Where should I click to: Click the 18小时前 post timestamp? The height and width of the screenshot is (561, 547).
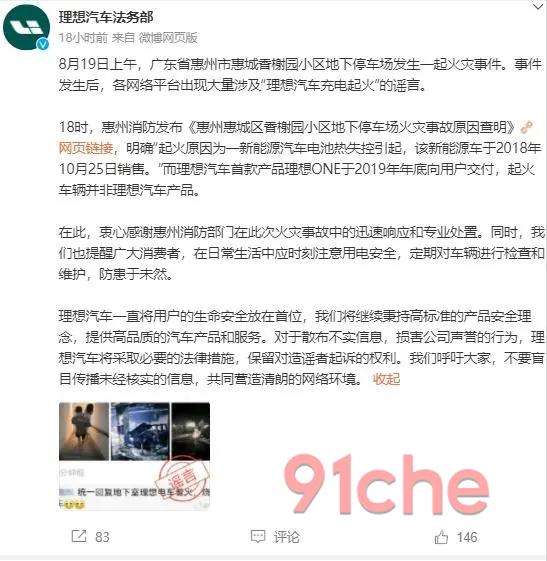(83, 38)
